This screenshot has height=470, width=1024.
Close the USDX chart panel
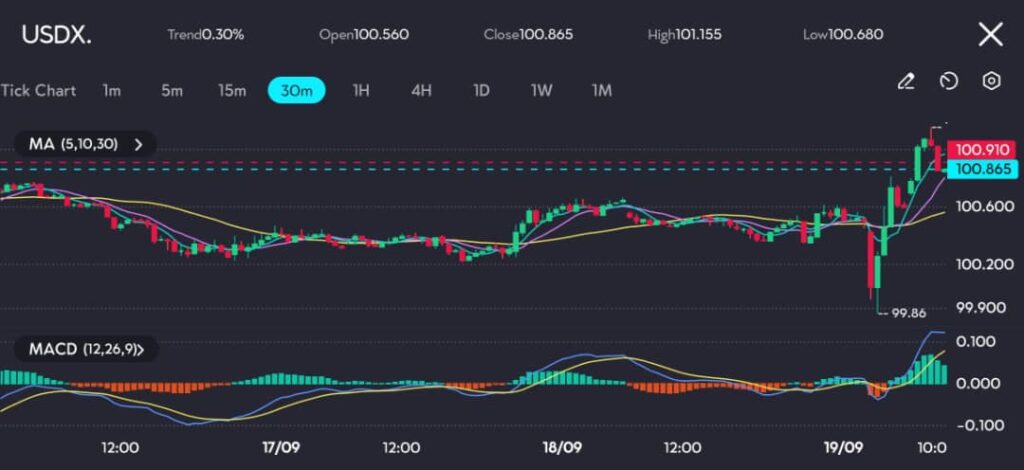click(990, 35)
